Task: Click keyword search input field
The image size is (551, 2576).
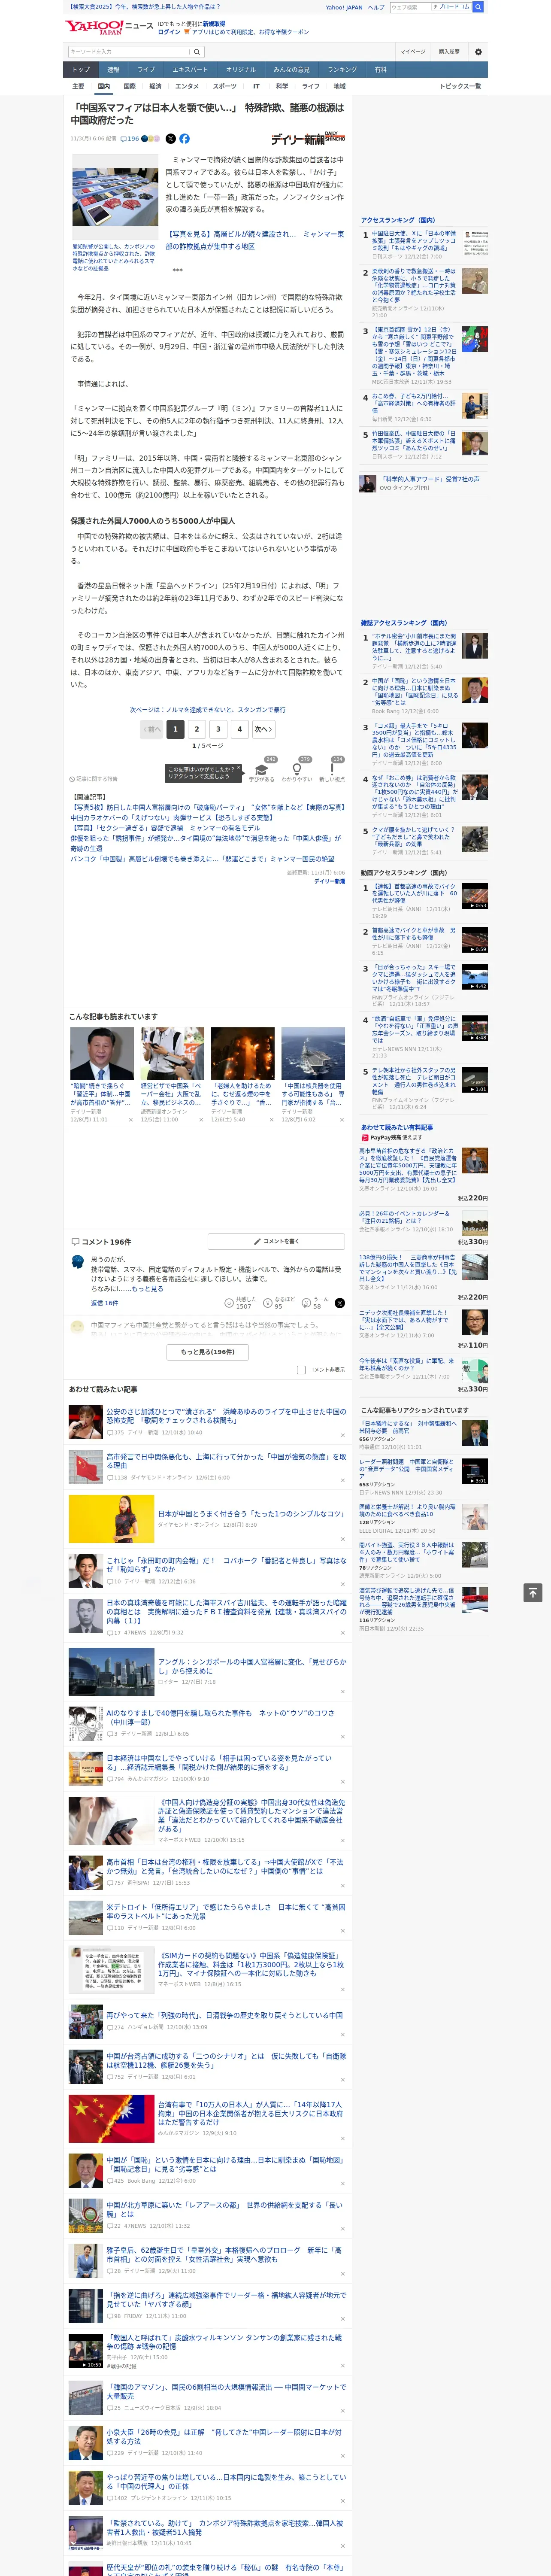Action: pyautogui.click(x=129, y=51)
